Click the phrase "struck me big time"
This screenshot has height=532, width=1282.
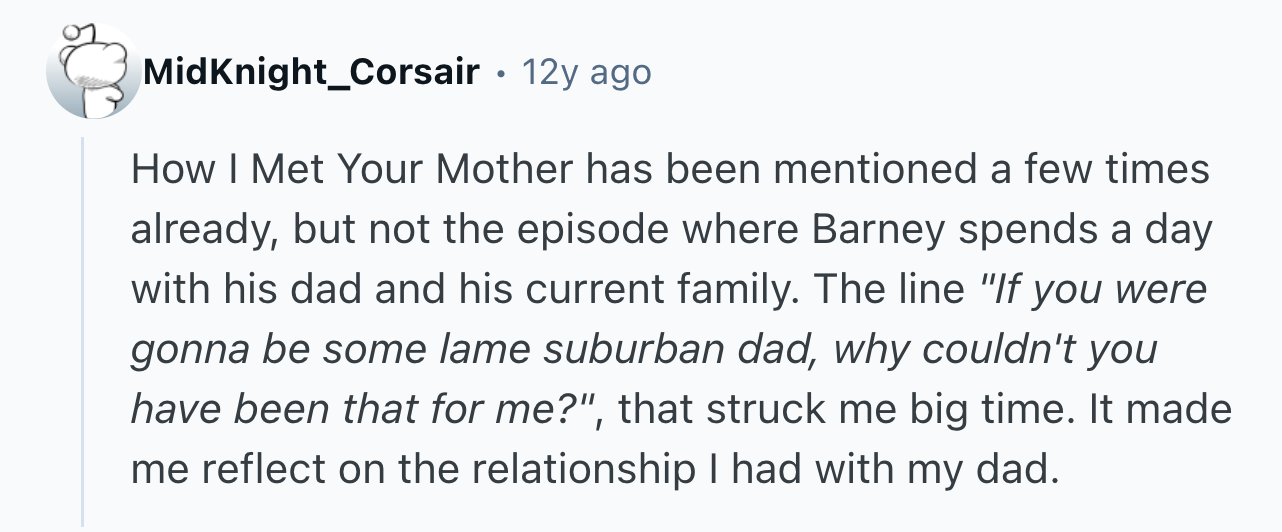pyautogui.click(x=820, y=410)
